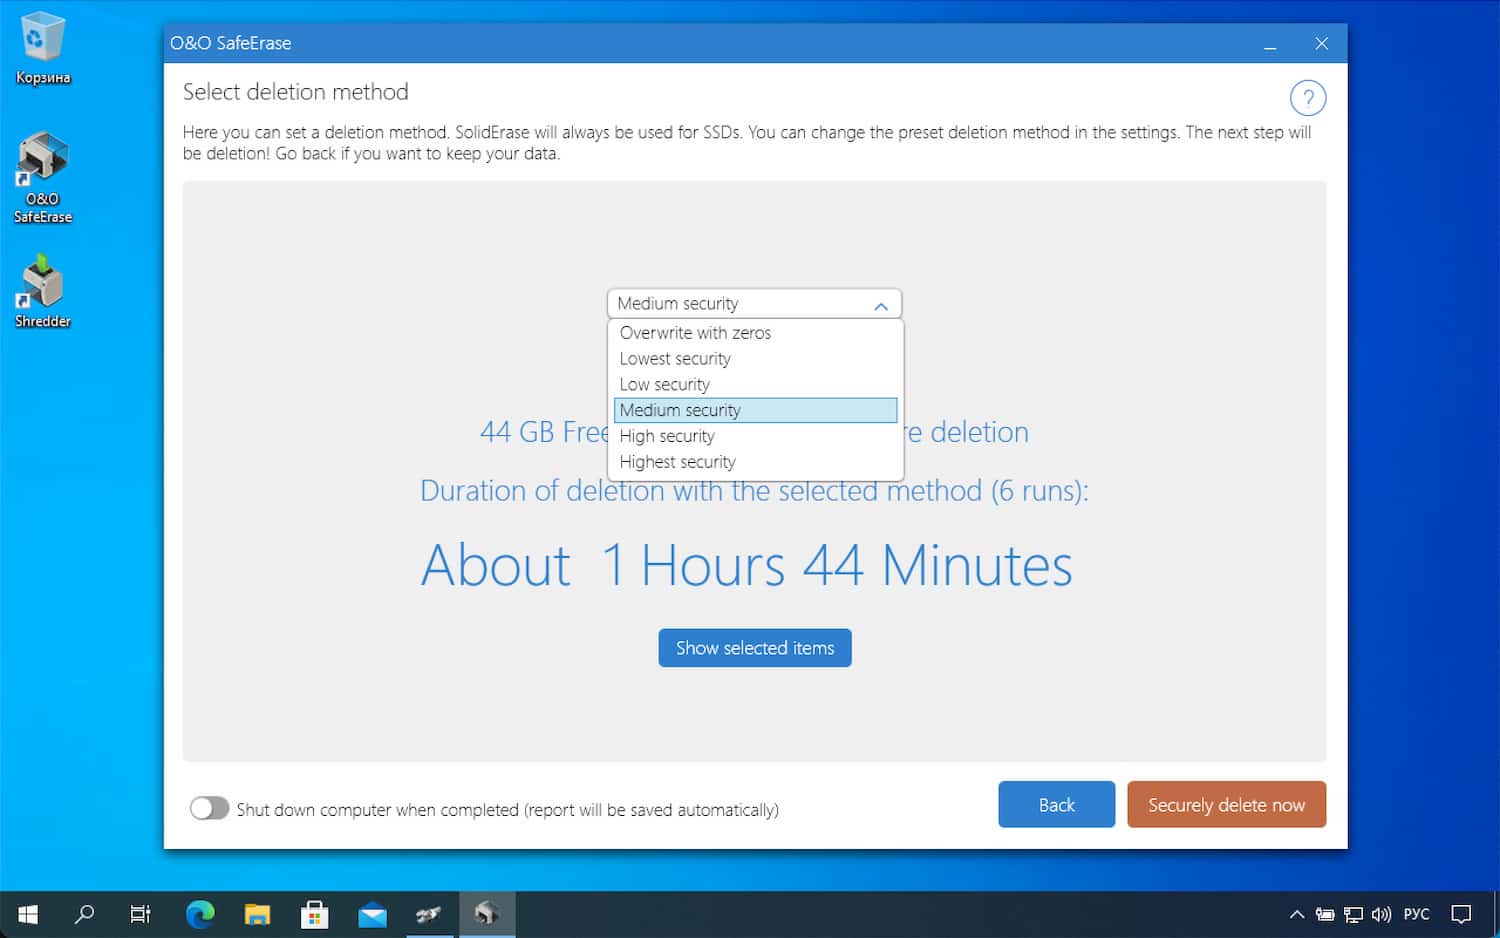Click the satellite app taskbar icon

click(x=429, y=914)
